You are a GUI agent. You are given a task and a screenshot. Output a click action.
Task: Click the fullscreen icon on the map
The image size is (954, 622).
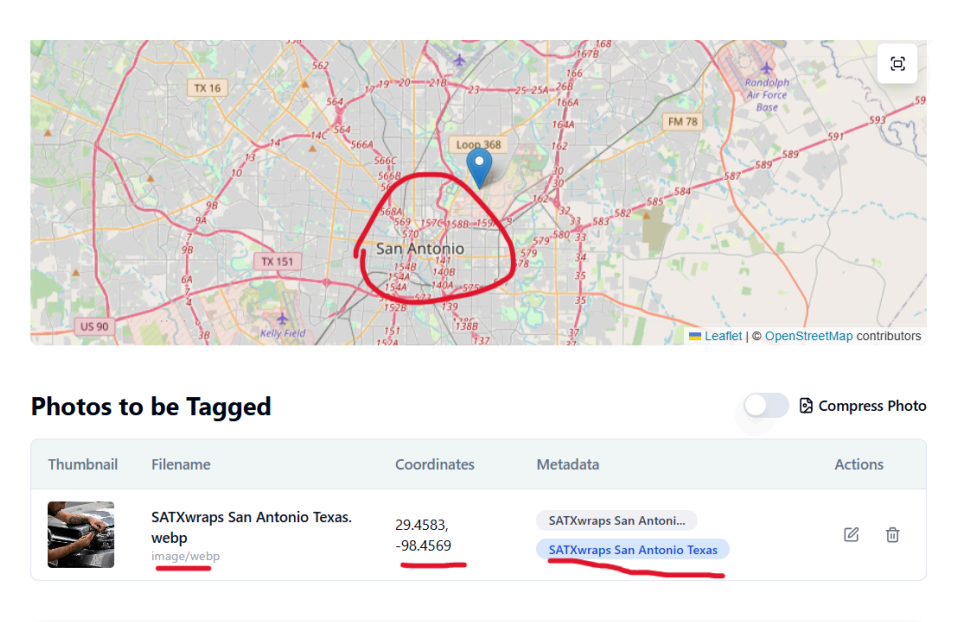tap(897, 64)
